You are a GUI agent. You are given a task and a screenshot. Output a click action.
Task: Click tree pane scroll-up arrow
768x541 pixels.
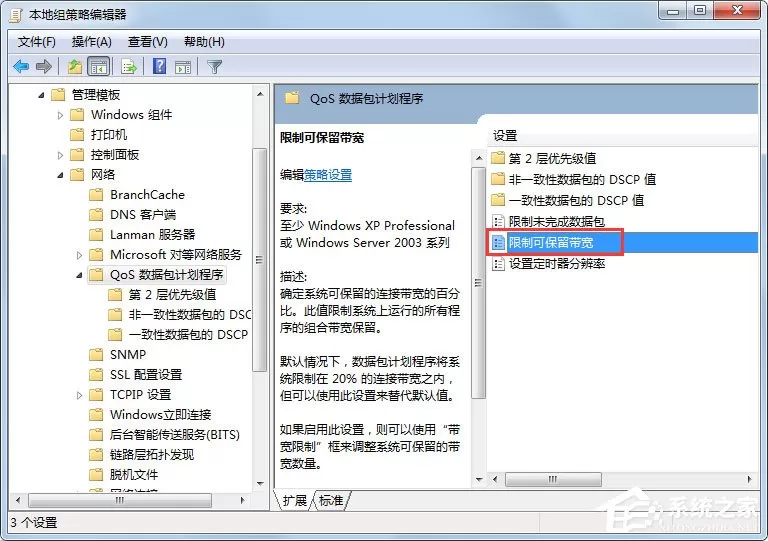click(x=260, y=94)
